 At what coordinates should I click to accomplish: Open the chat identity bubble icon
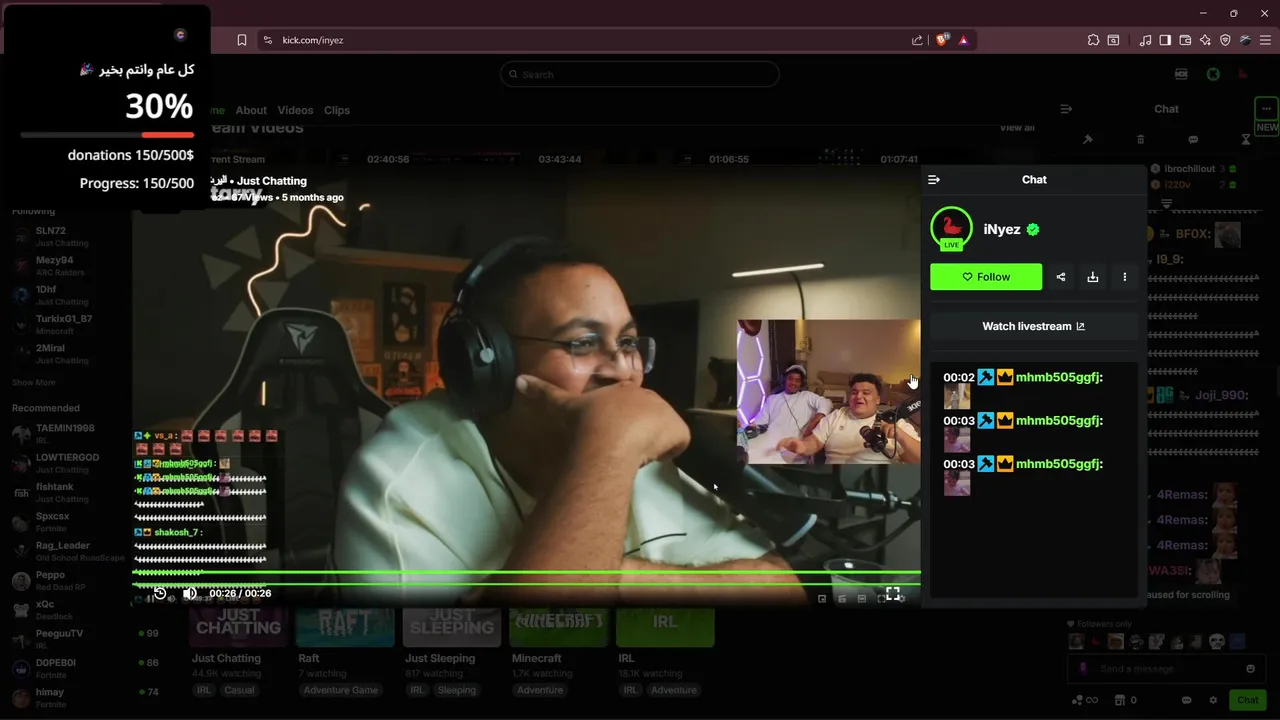(x=1187, y=700)
